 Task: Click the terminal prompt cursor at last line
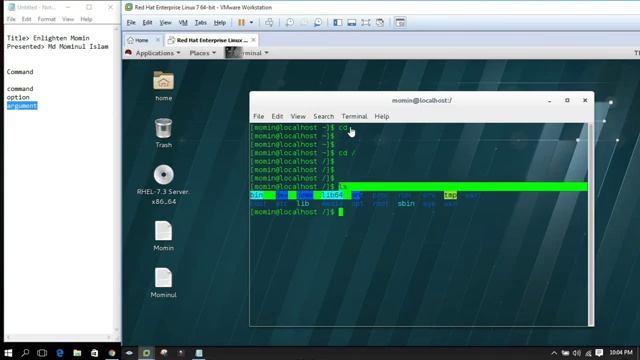[x=341, y=212]
